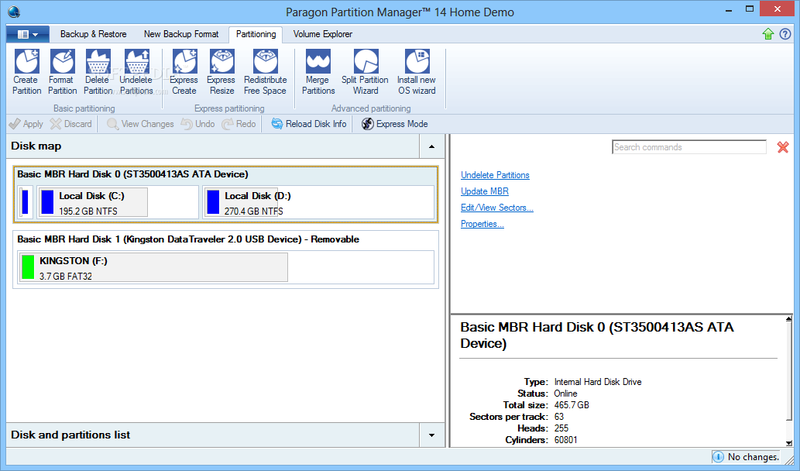Click Reload Disk Info button

(310, 124)
